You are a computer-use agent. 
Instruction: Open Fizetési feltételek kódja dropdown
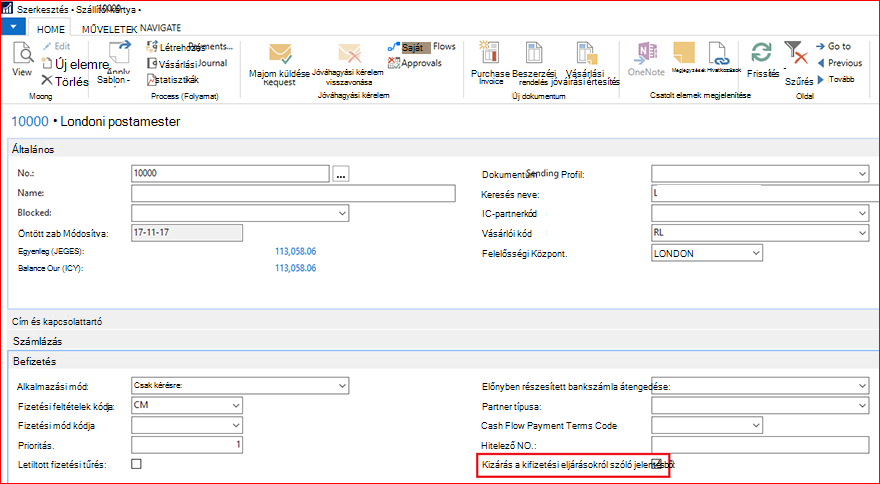tap(236, 405)
